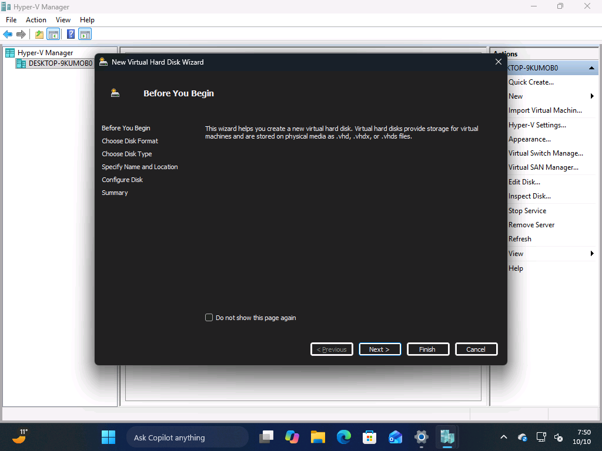This screenshot has height=451, width=602.
Task: Click the Forward arrow toolbar icon
Action: coord(21,34)
